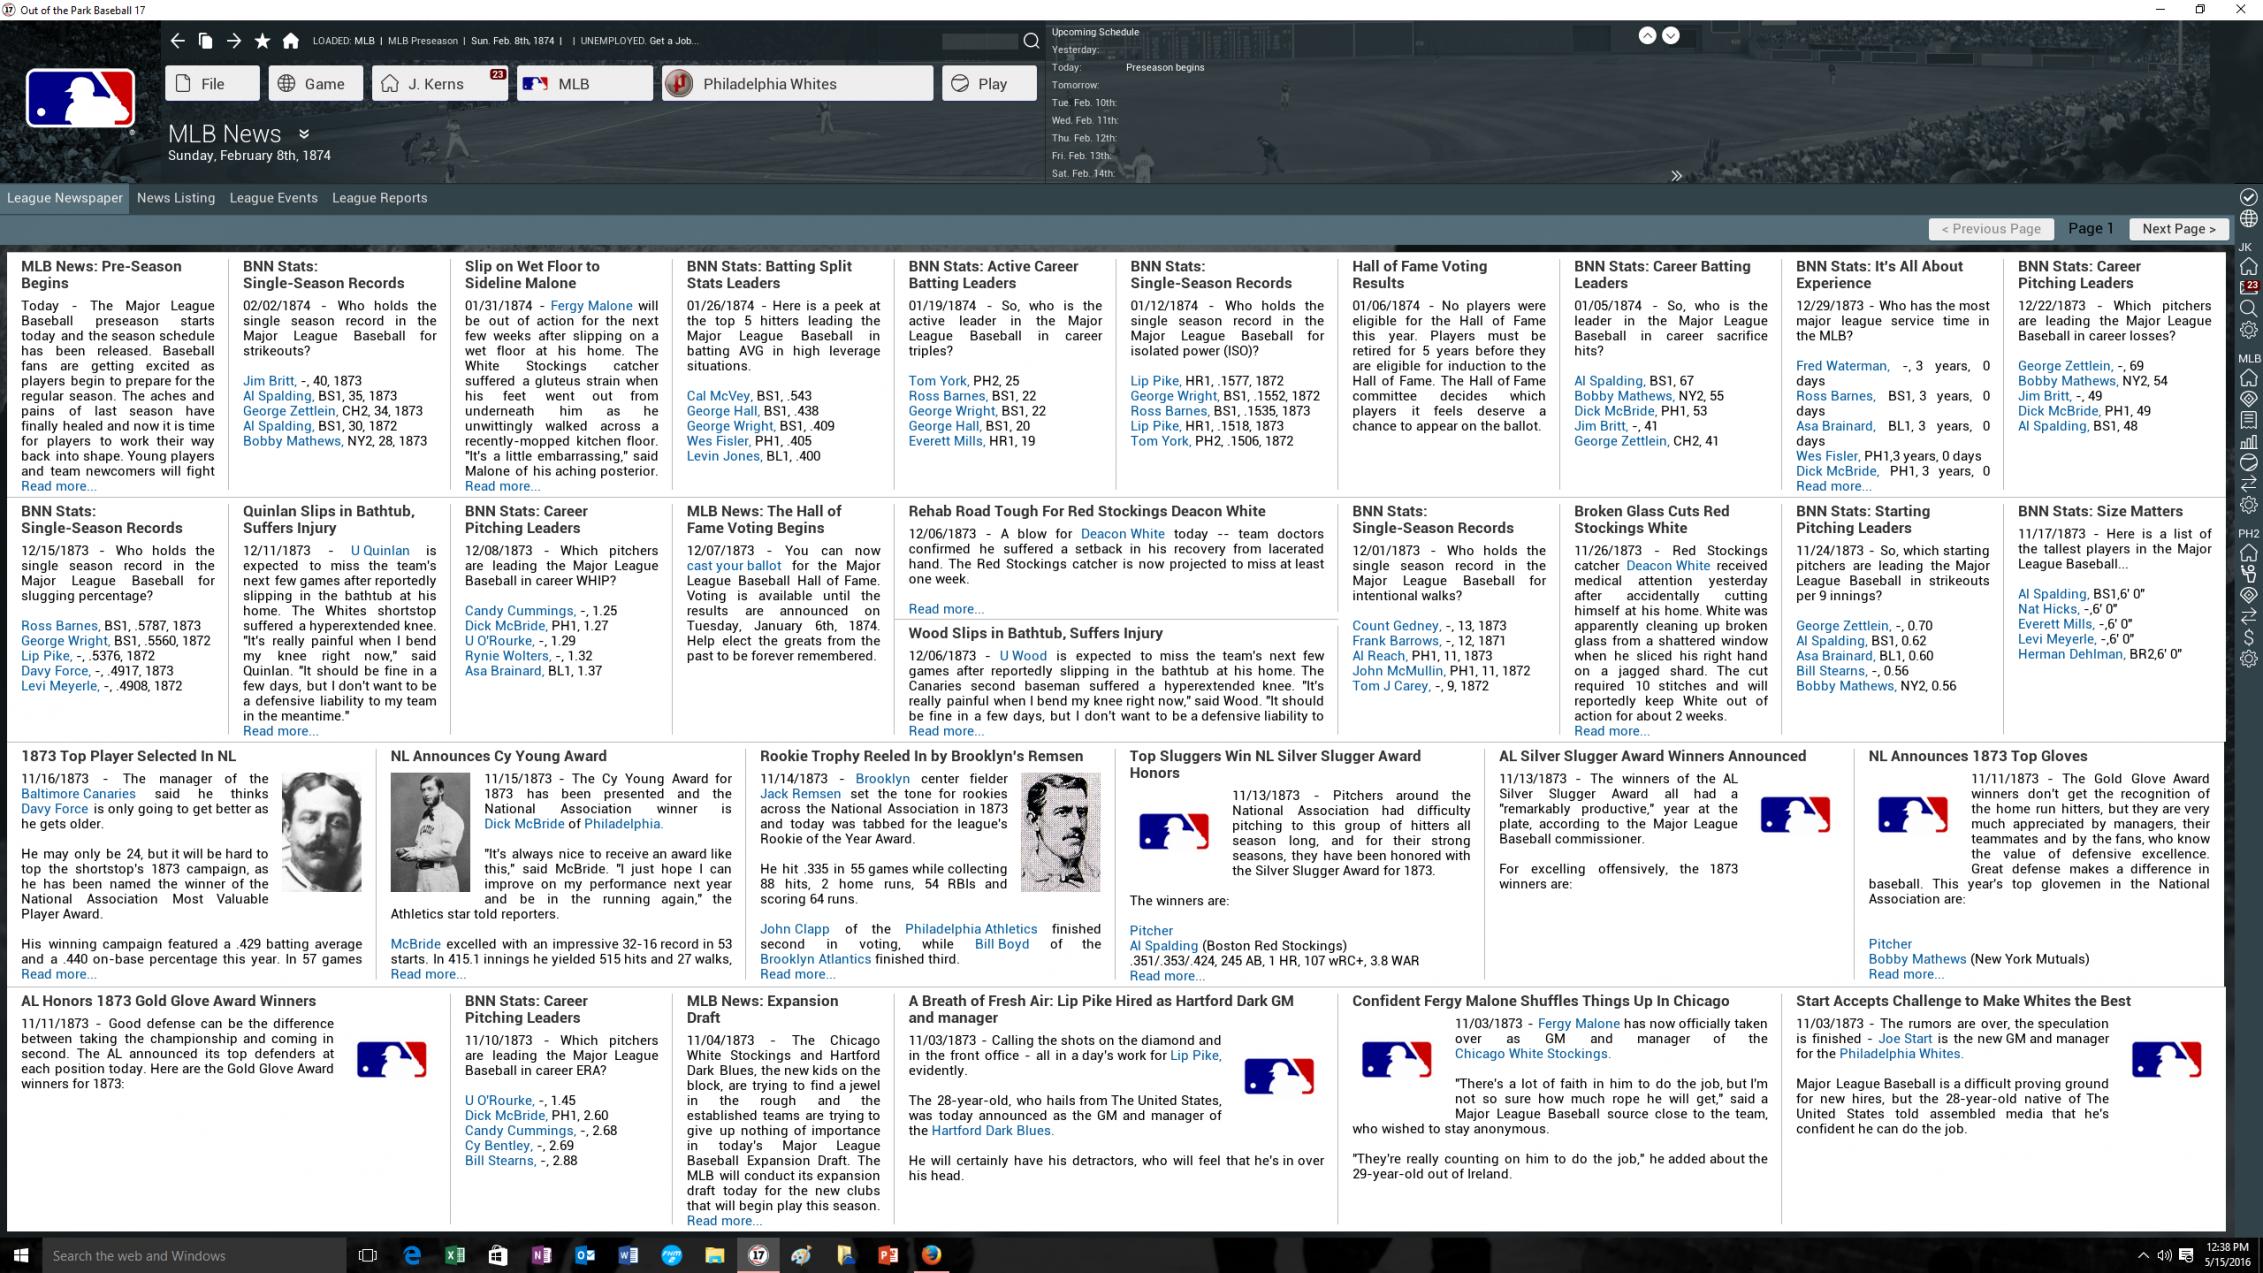Open the Fergy Malone player link
Screen dimensions: 2263x1273
click(x=591, y=306)
